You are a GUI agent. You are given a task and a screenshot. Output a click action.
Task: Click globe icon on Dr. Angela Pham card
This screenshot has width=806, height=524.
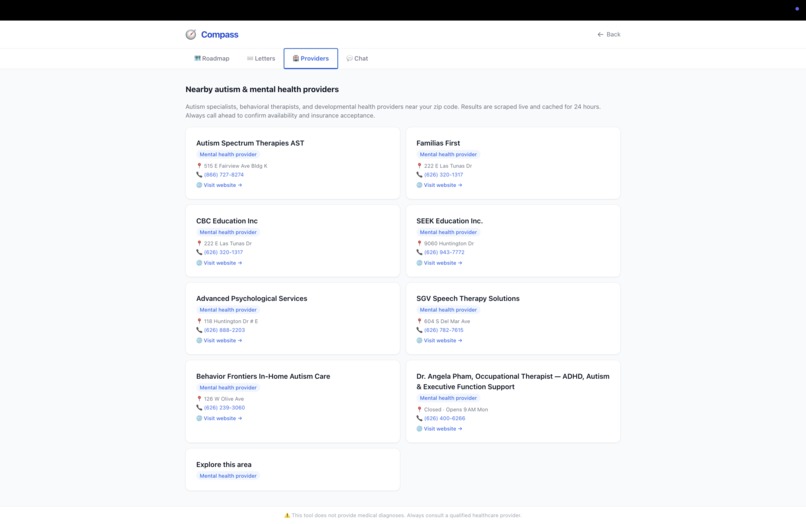pos(419,429)
